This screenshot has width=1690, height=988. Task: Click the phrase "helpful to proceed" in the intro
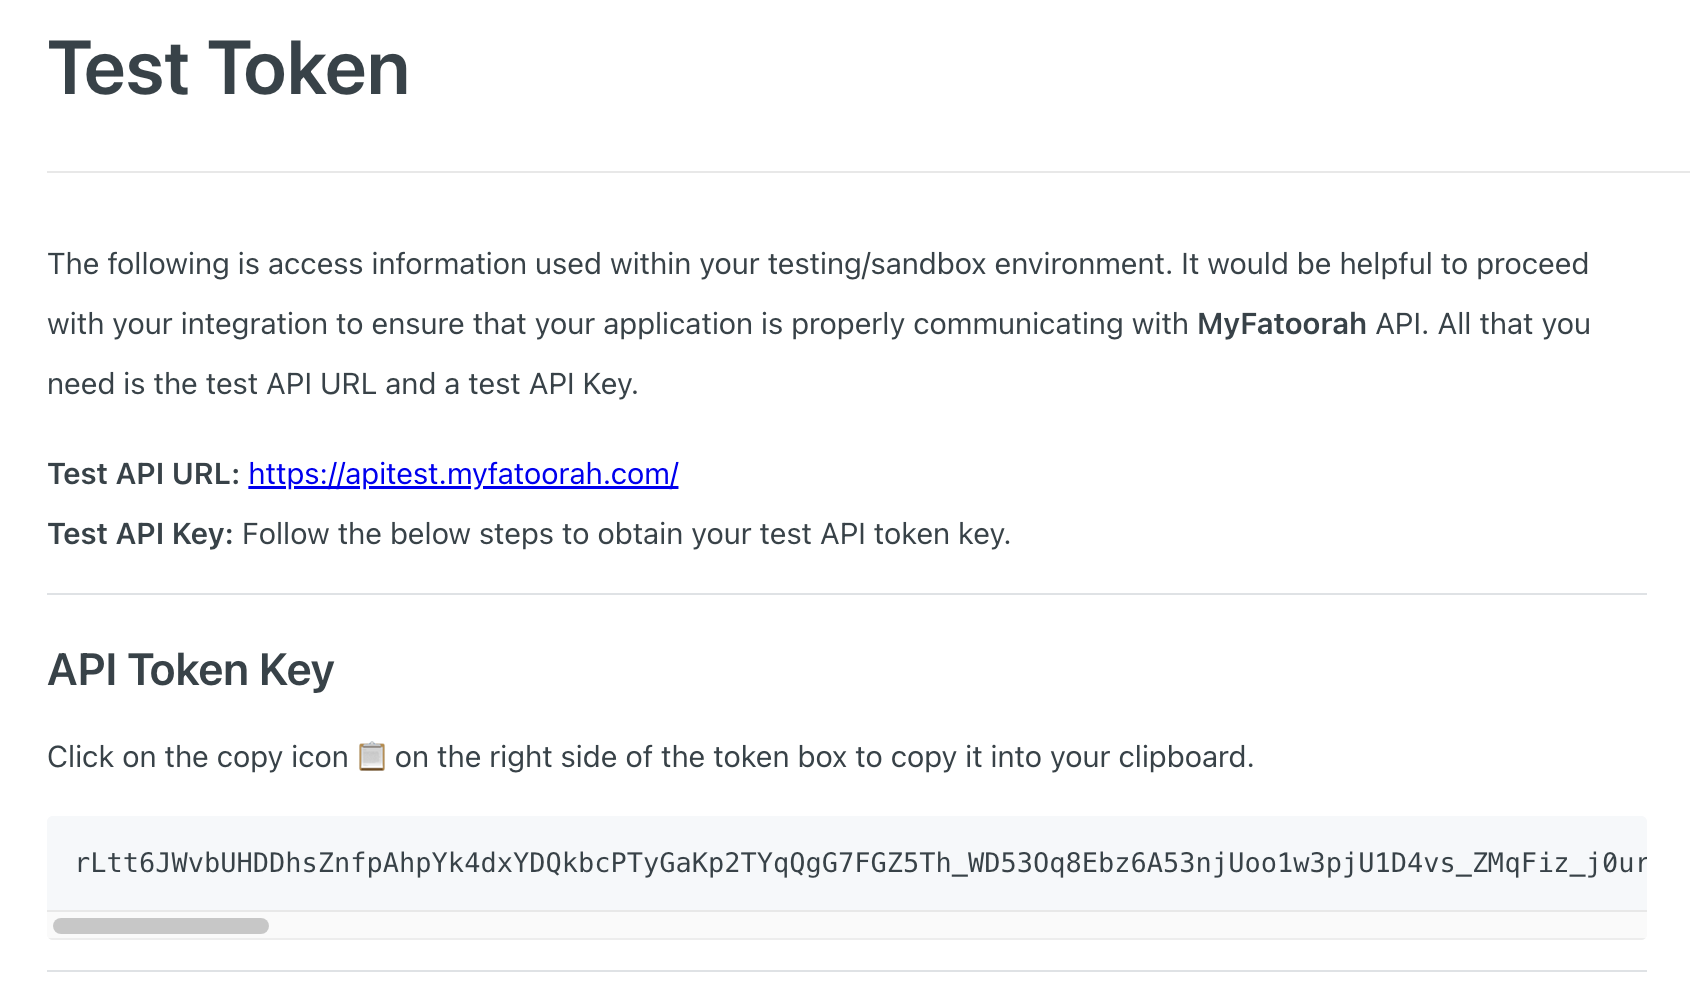click(1463, 264)
